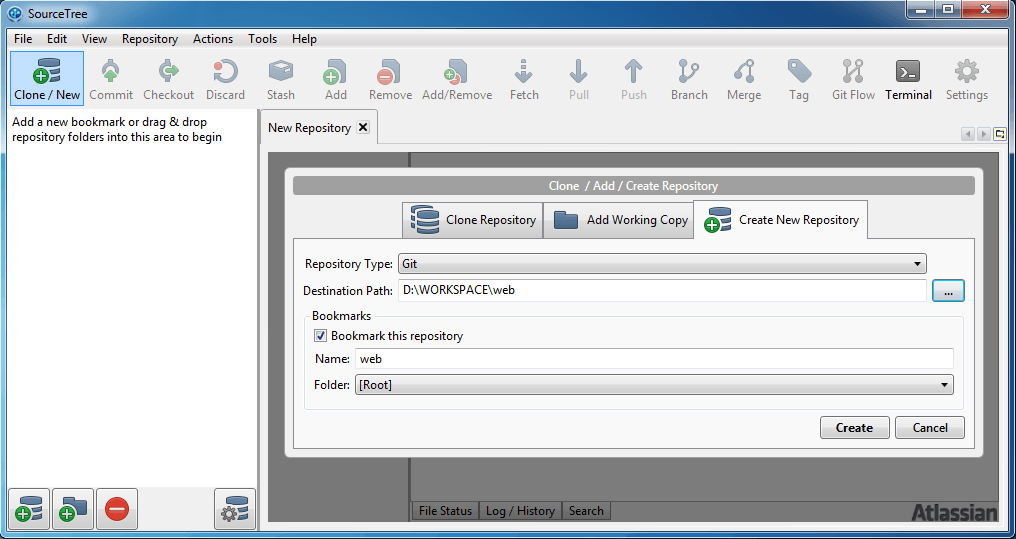Switch to the Add Working Copy tab
The height and width of the screenshot is (539, 1016).
point(619,220)
